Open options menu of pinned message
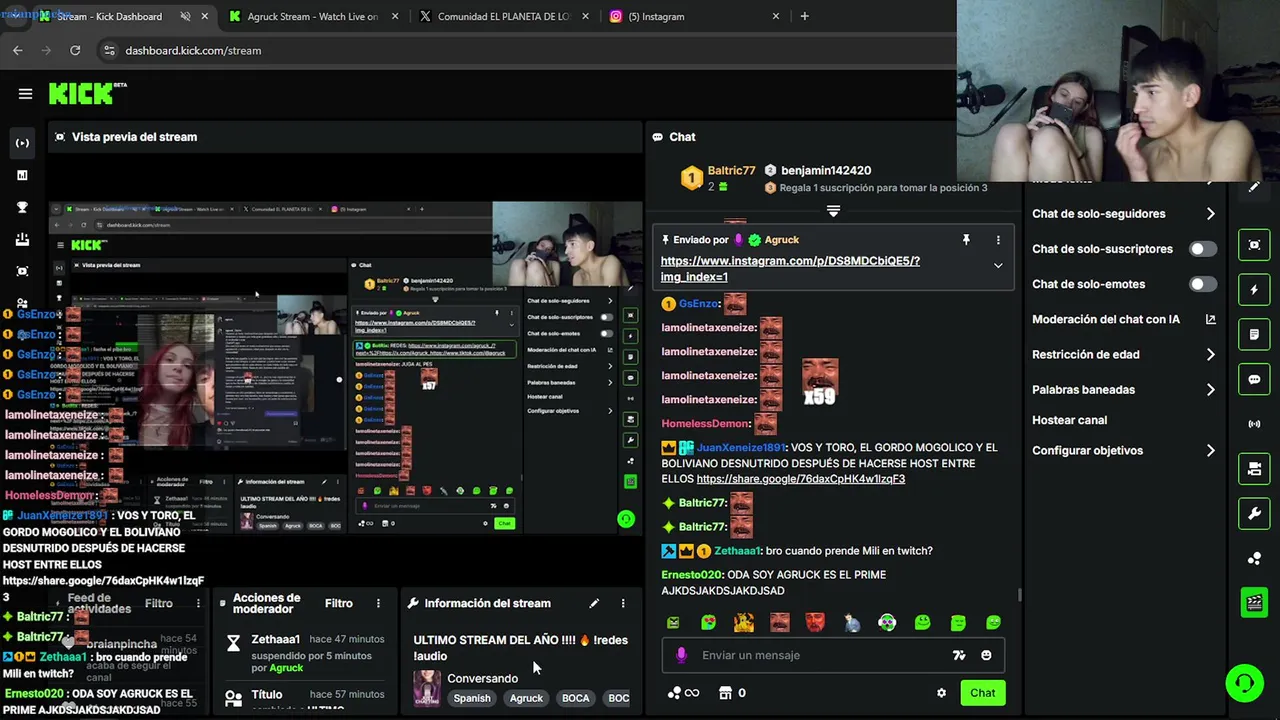The width and height of the screenshot is (1280, 720). [x=998, y=240]
